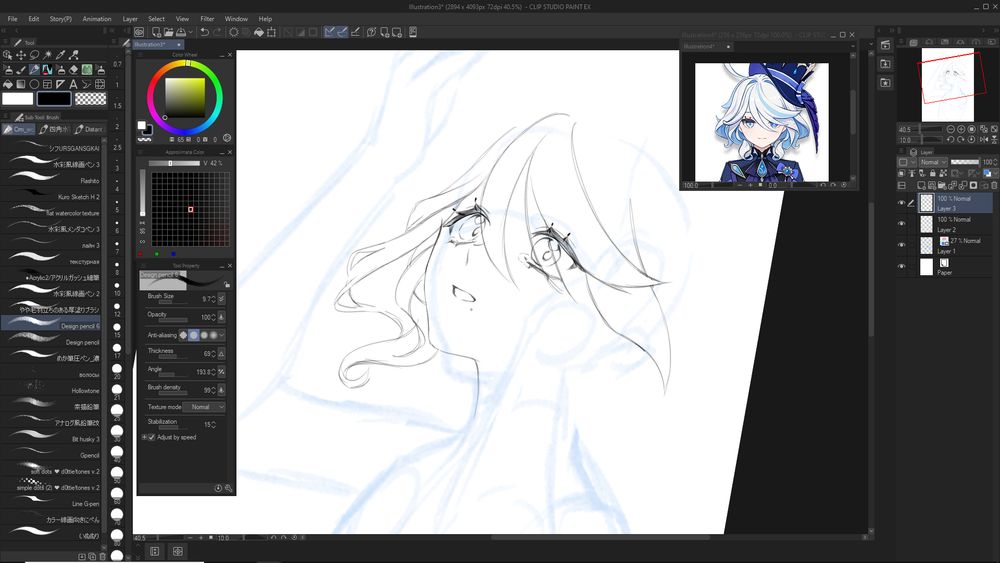Pick the white main color swatch

click(x=17, y=99)
